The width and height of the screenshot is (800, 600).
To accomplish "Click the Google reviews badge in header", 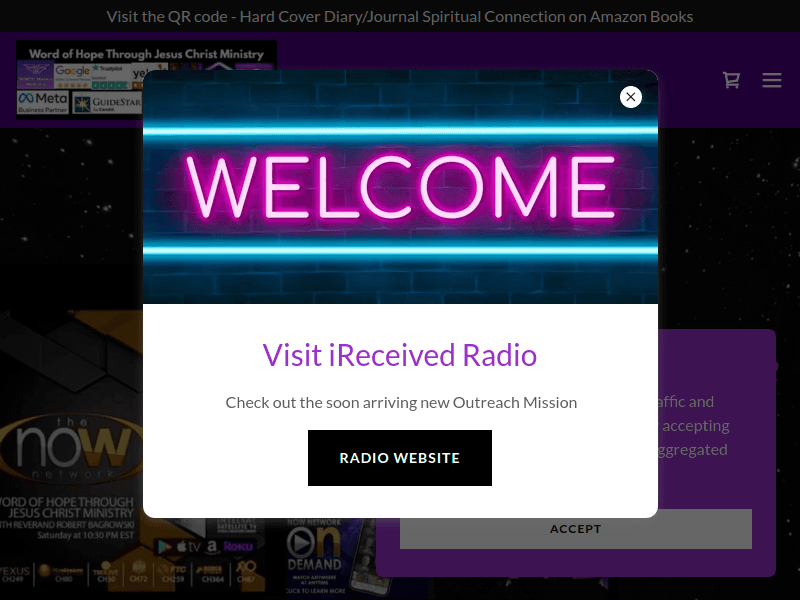I will 73,73.
